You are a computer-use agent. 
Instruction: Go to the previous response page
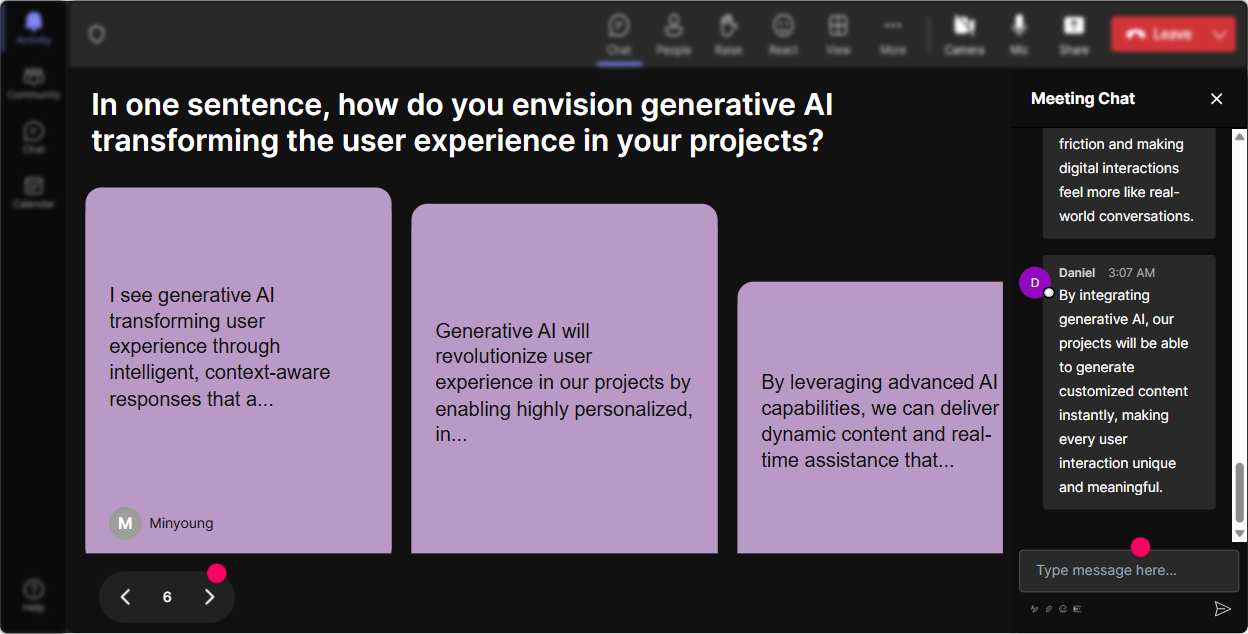125,597
